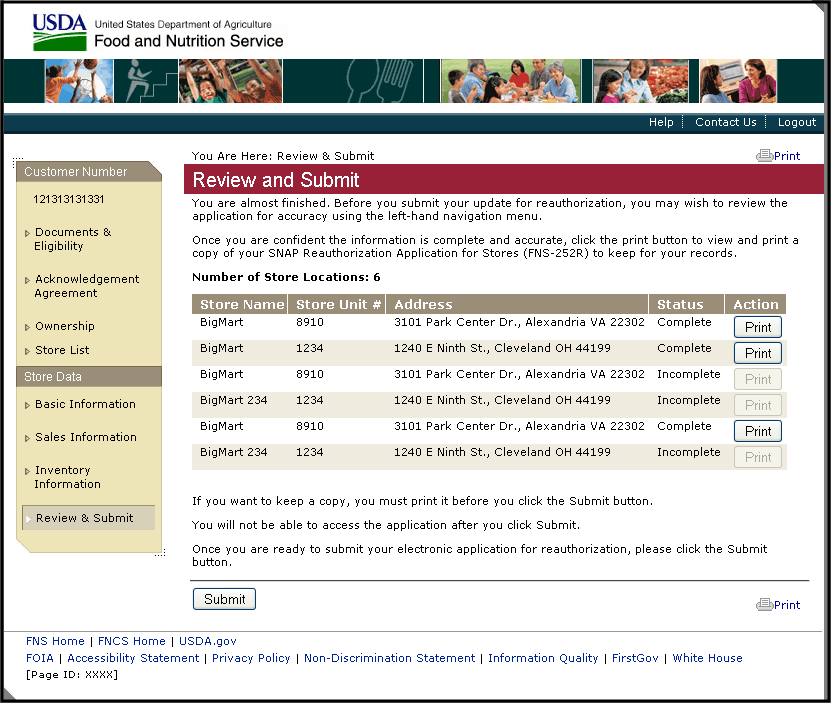This screenshot has height=703, width=831.
Task: Go to Basic Information section
Action: tap(85, 404)
